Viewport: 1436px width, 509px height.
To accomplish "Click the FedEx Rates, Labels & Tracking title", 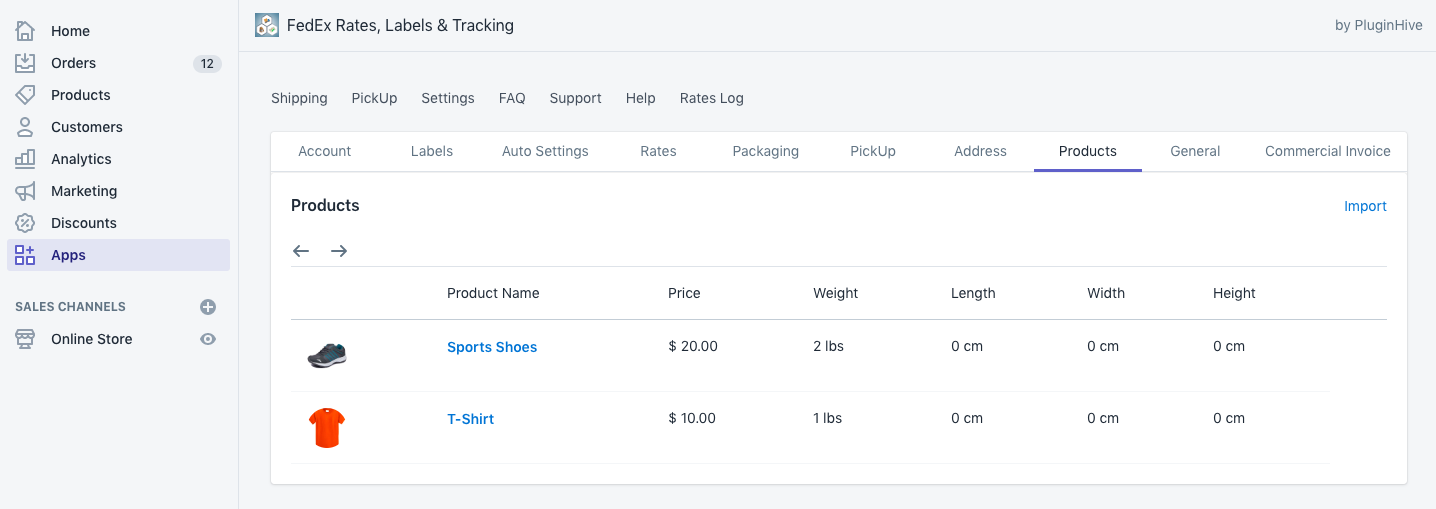I will (400, 25).
